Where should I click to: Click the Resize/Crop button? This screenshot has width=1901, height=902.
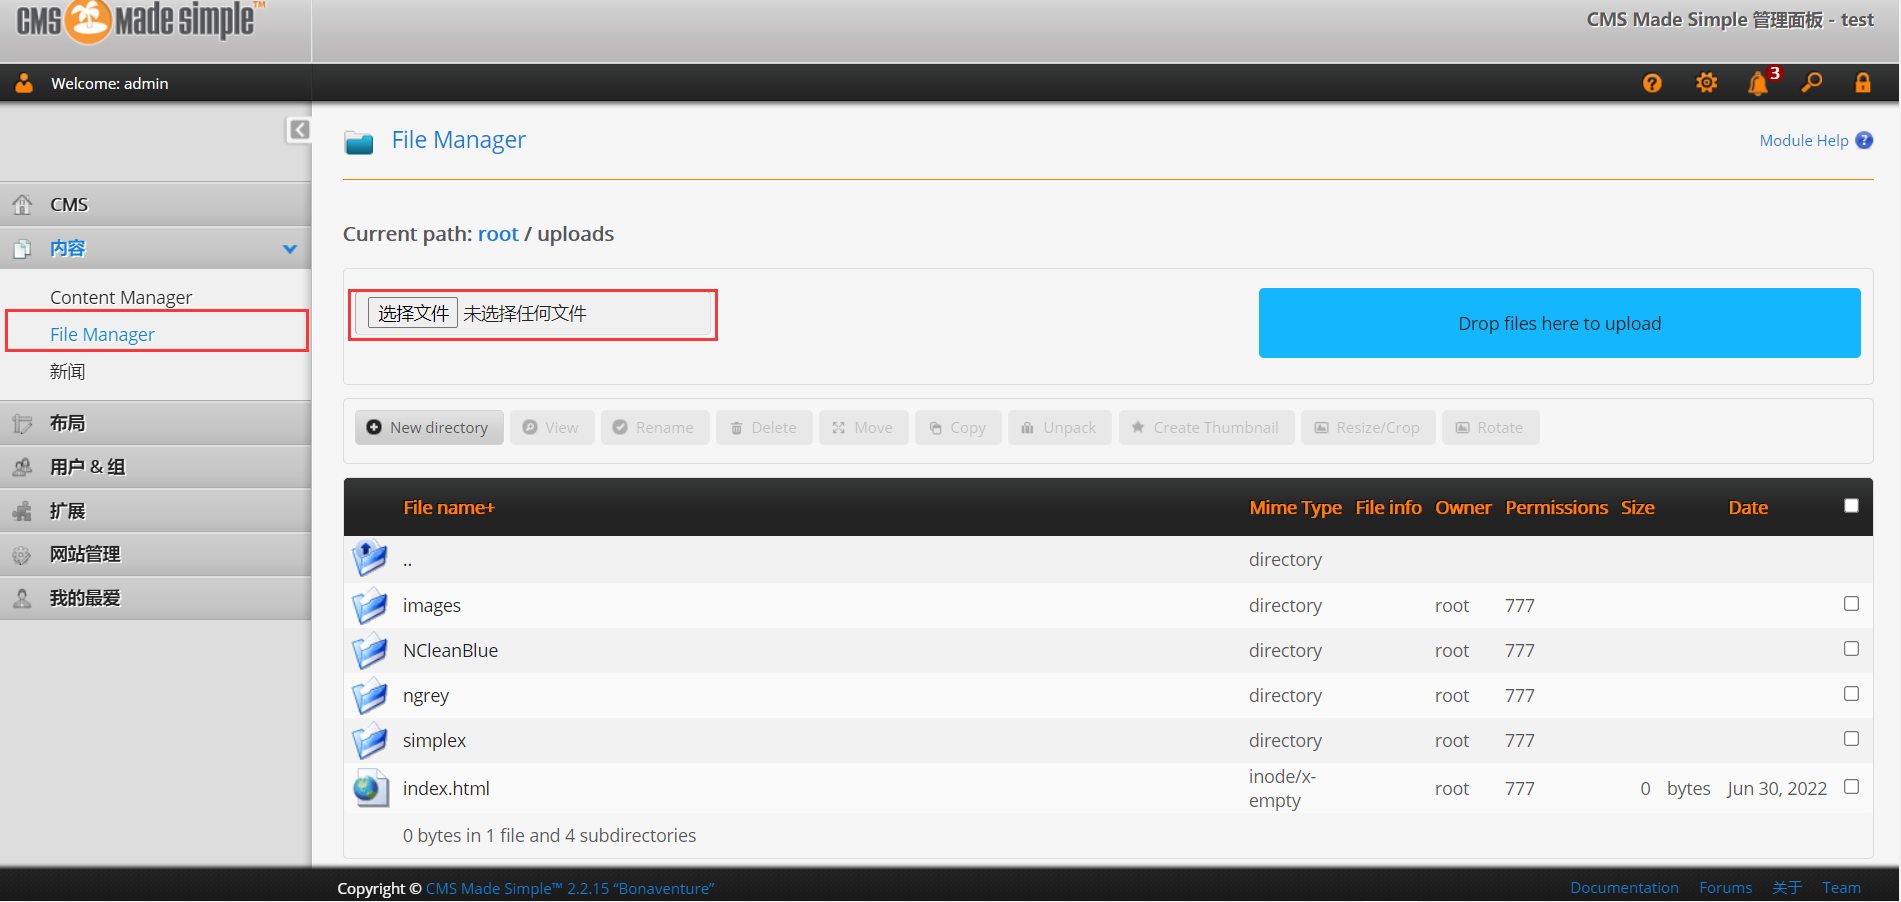click(1368, 427)
